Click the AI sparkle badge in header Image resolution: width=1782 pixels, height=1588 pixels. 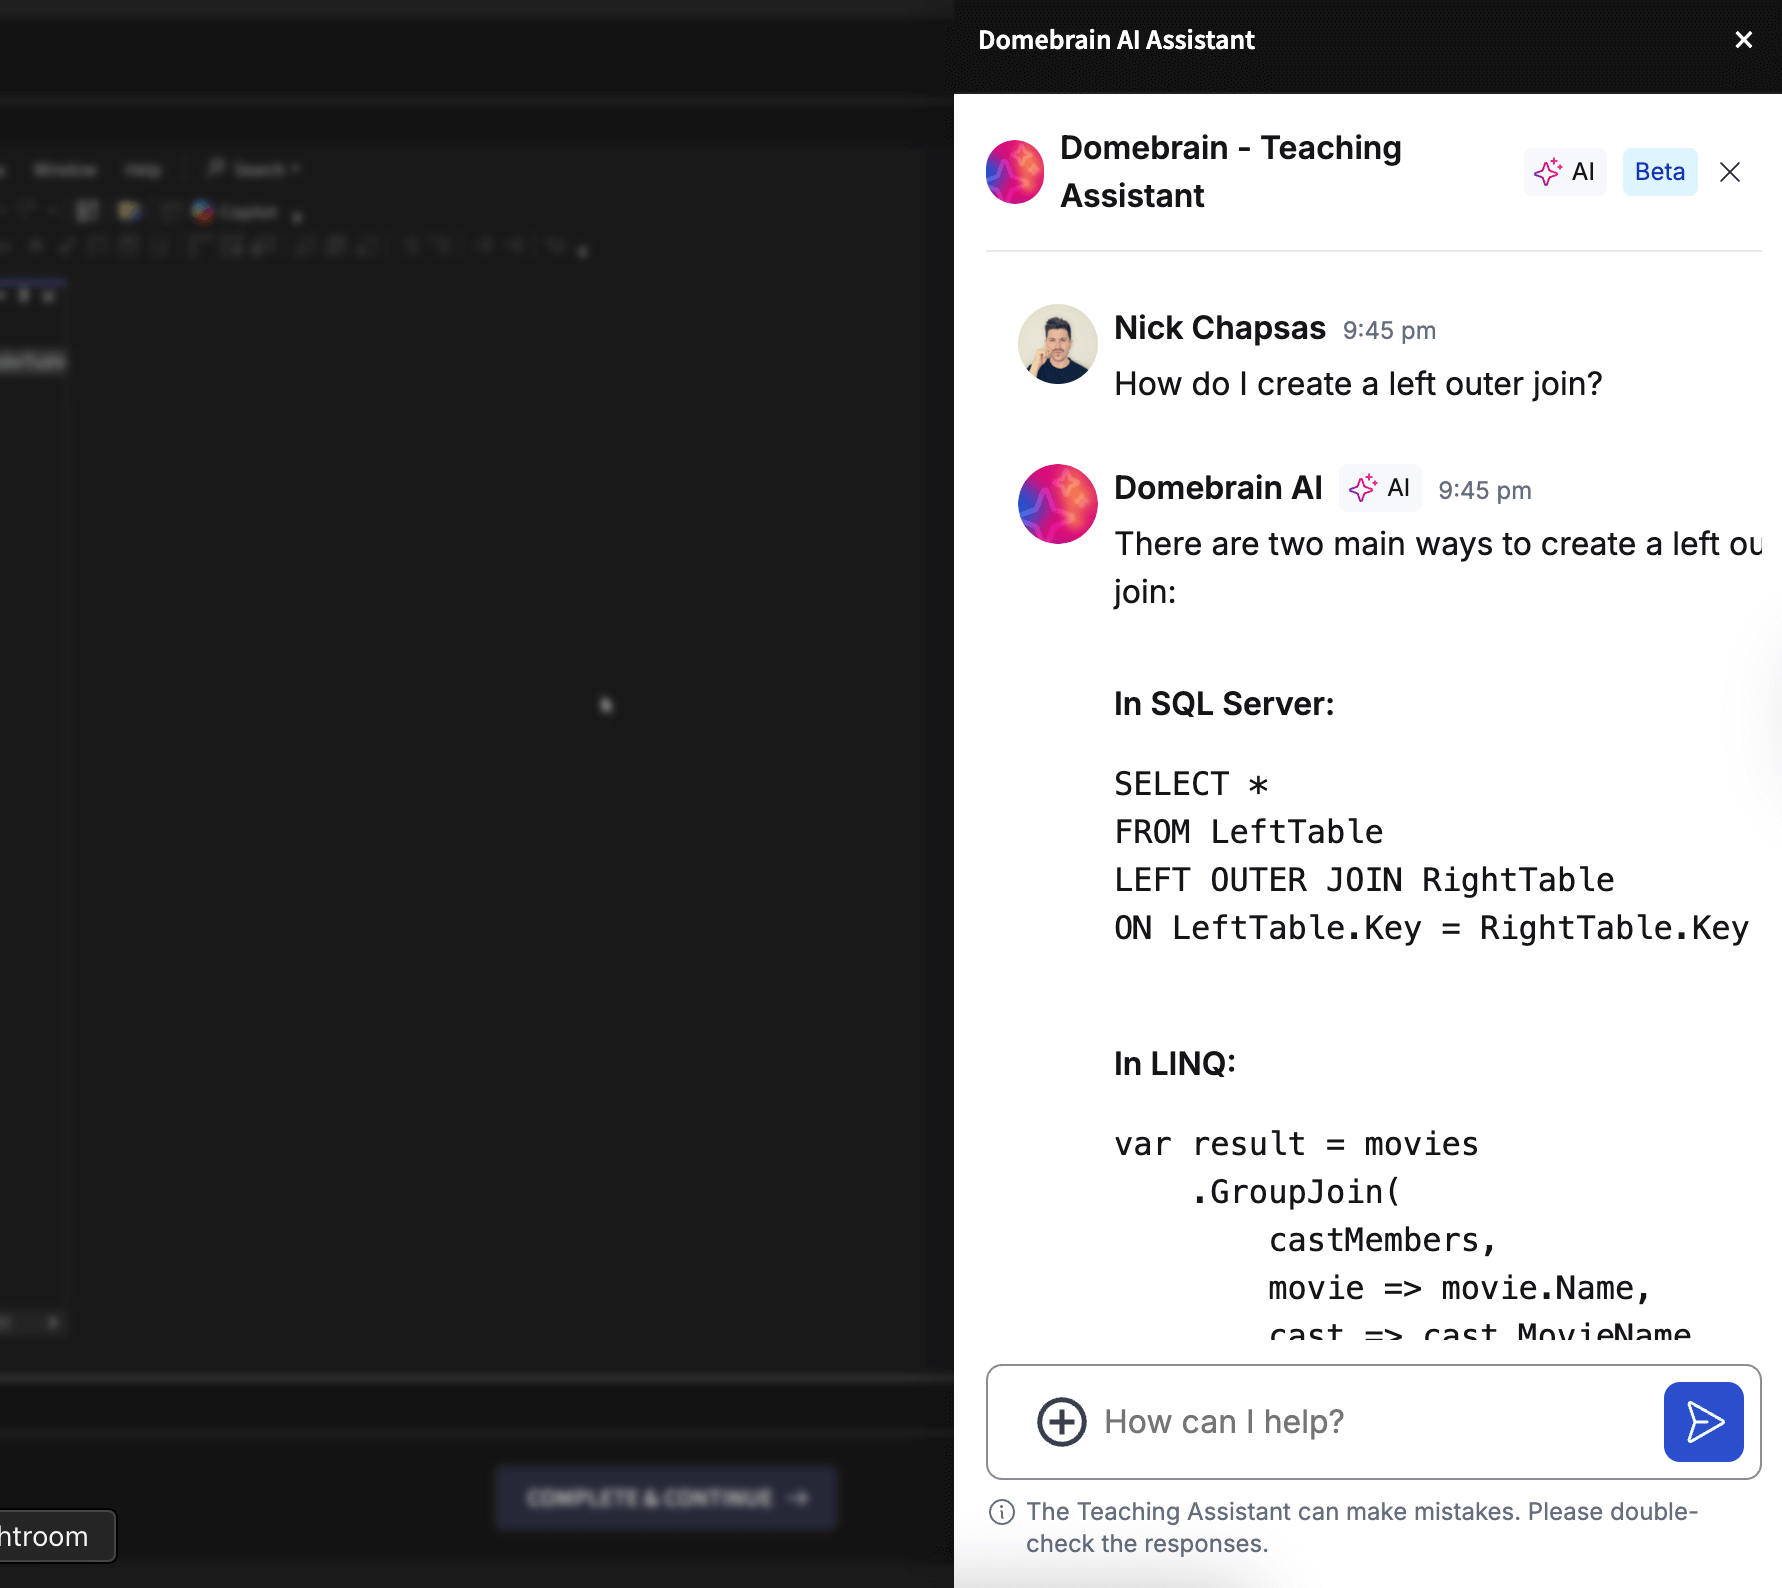point(1565,172)
